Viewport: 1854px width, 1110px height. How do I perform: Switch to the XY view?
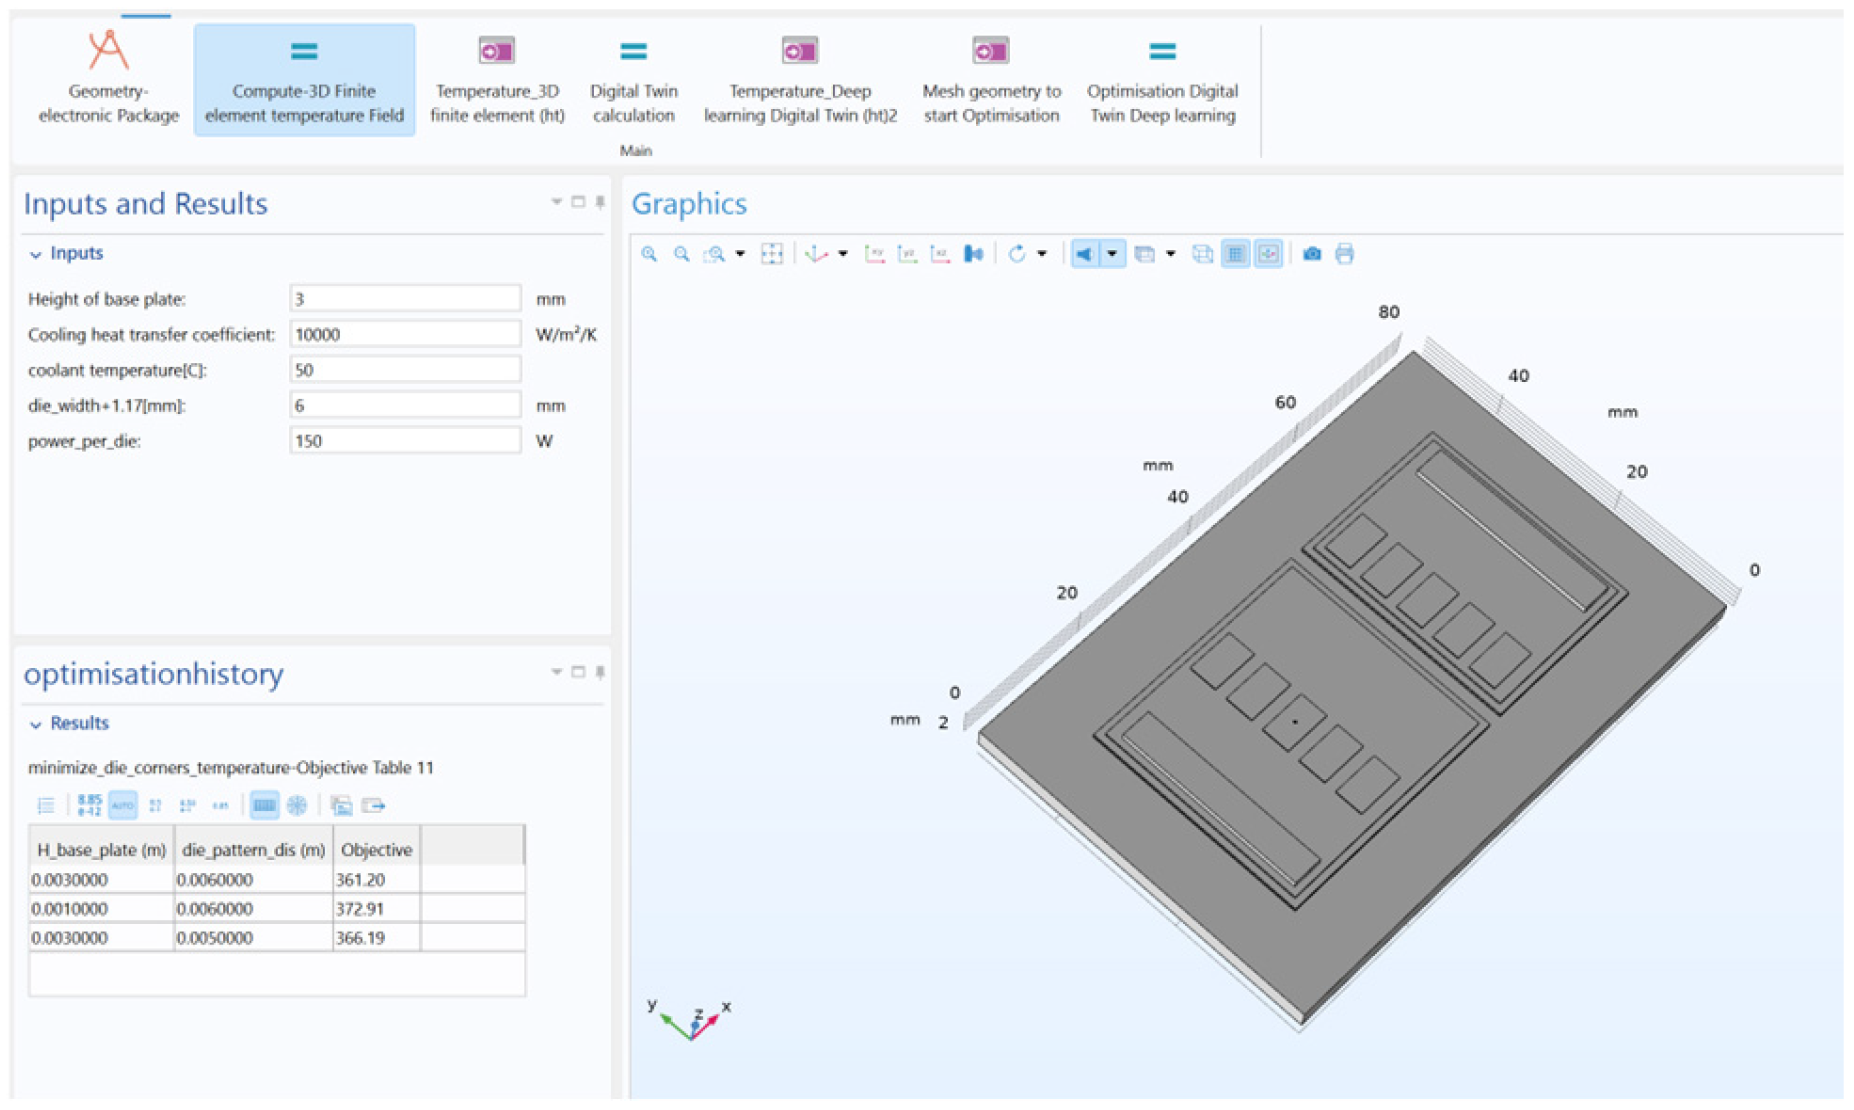pyautogui.click(x=875, y=254)
